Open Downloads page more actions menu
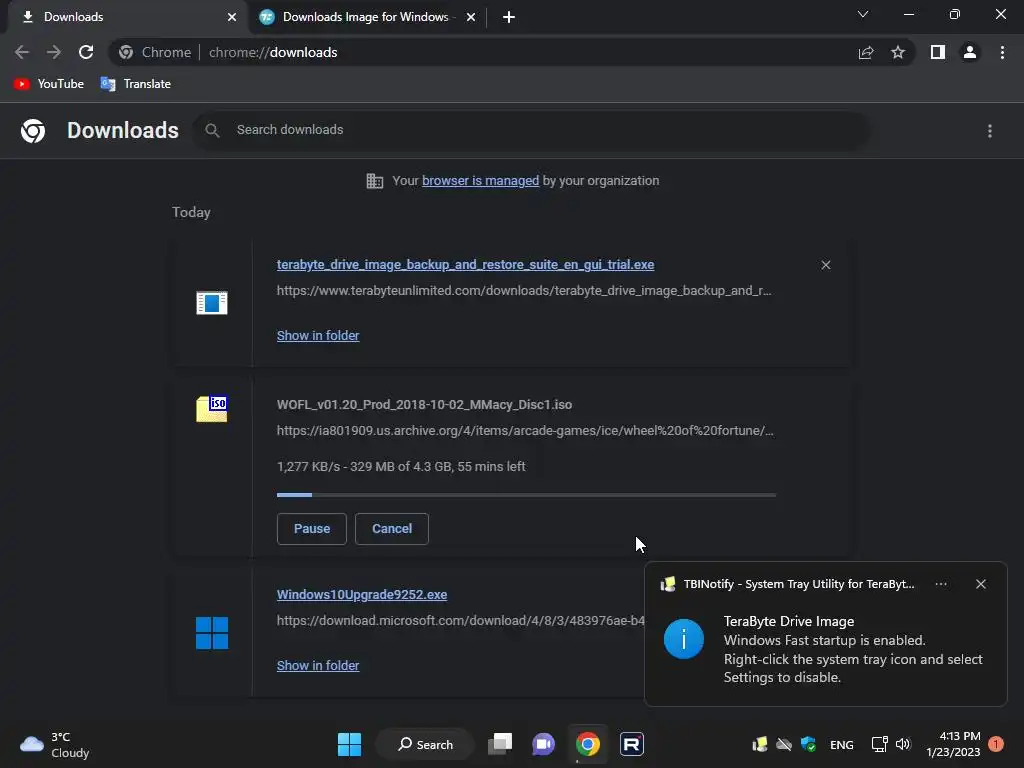 pyautogui.click(x=990, y=131)
